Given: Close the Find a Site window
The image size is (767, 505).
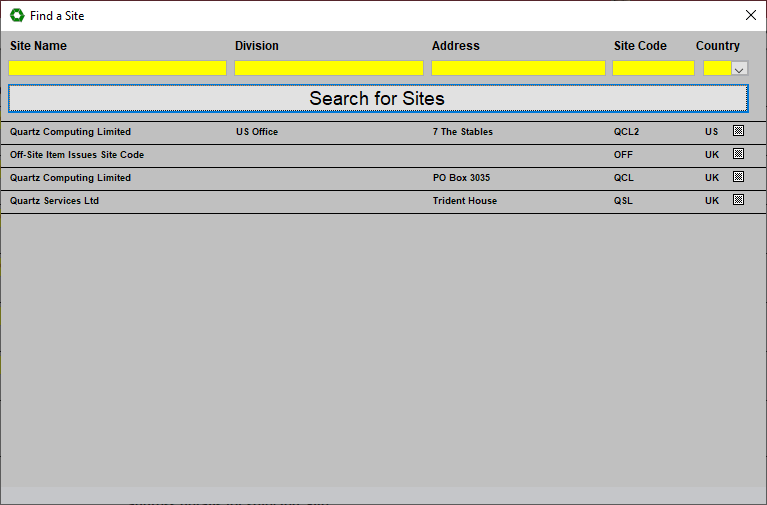Looking at the screenshot, I should 751,15.
